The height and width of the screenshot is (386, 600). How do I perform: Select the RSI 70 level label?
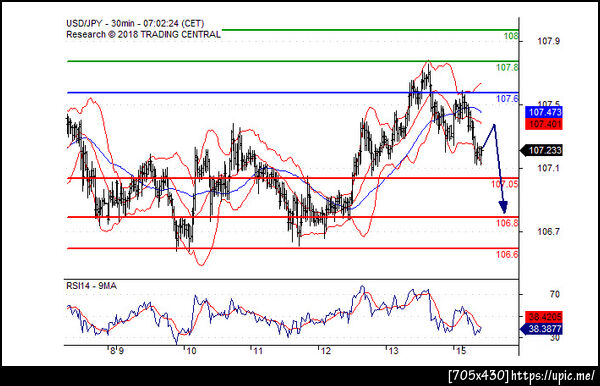[x=554, y=294]
